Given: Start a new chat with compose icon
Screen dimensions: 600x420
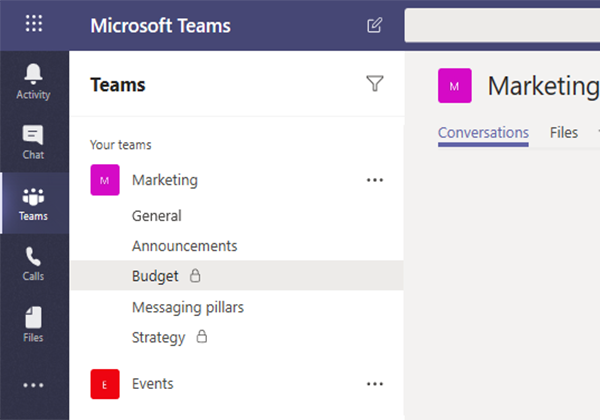Looking at the screenshot, I should point(374,25).
